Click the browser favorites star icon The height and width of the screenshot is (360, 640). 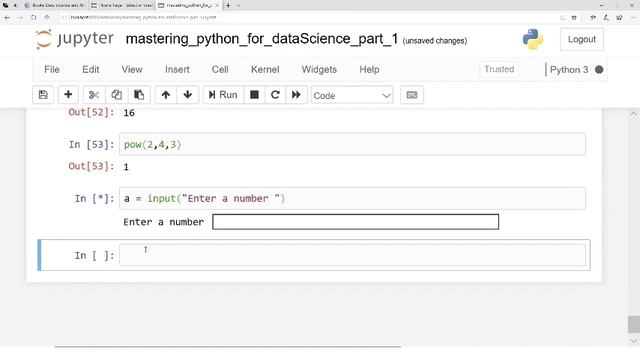[574, 18]
